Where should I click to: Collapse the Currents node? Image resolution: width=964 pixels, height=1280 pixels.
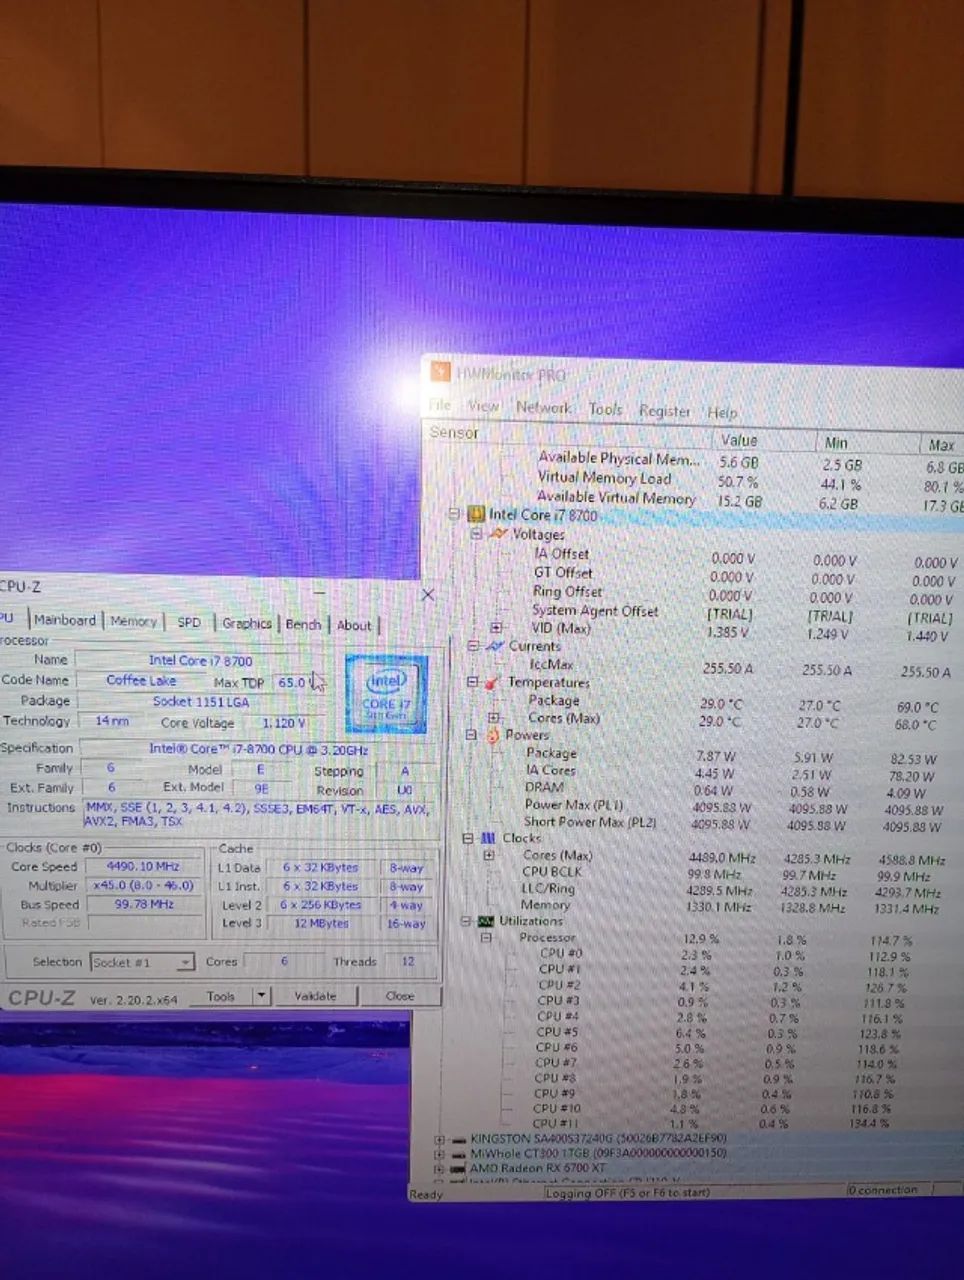coord(473,645)
